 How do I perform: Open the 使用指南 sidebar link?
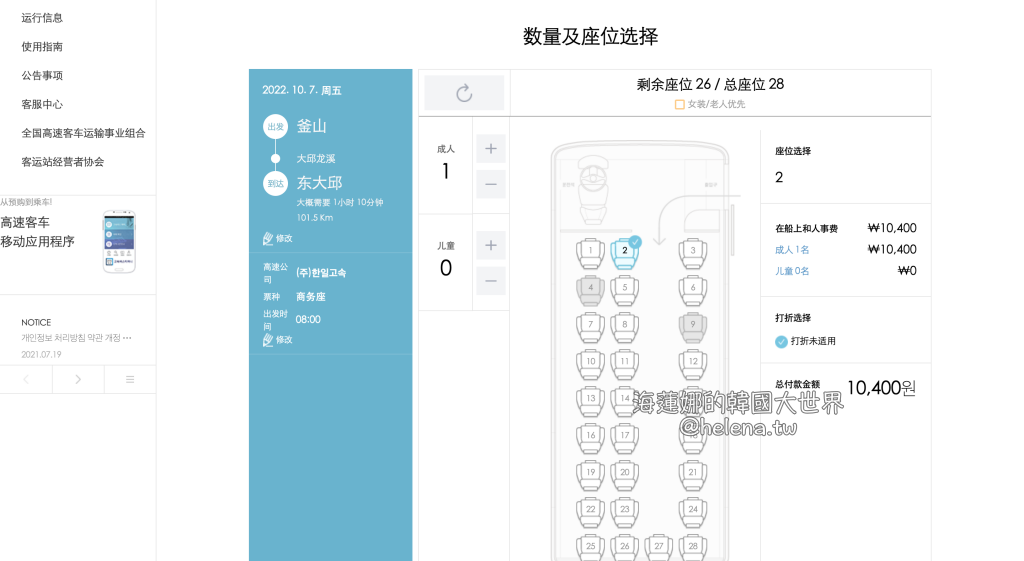42,47
